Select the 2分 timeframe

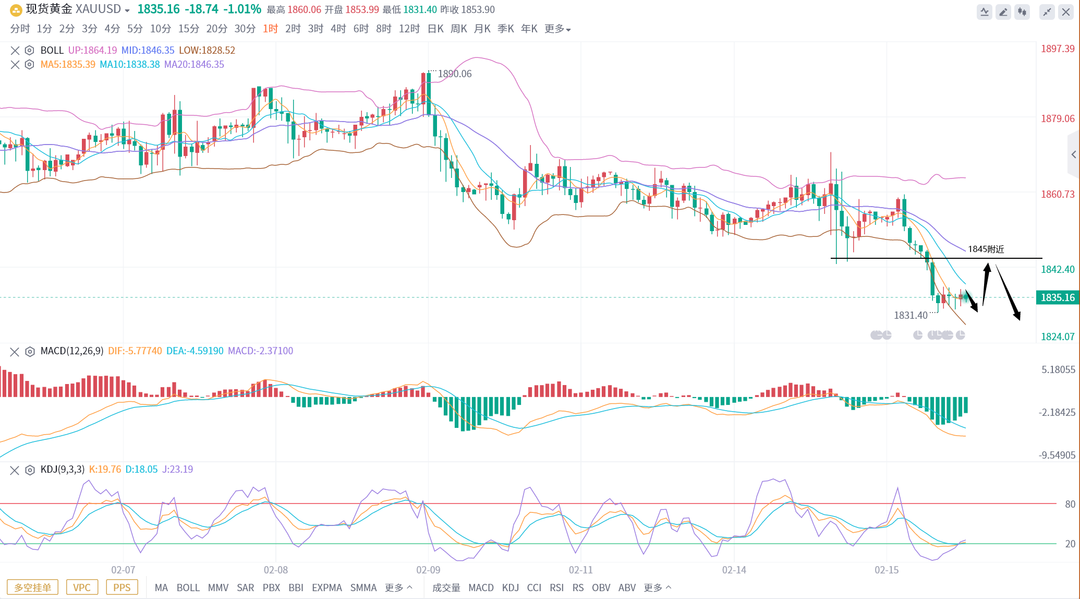[x=67, y=29]
